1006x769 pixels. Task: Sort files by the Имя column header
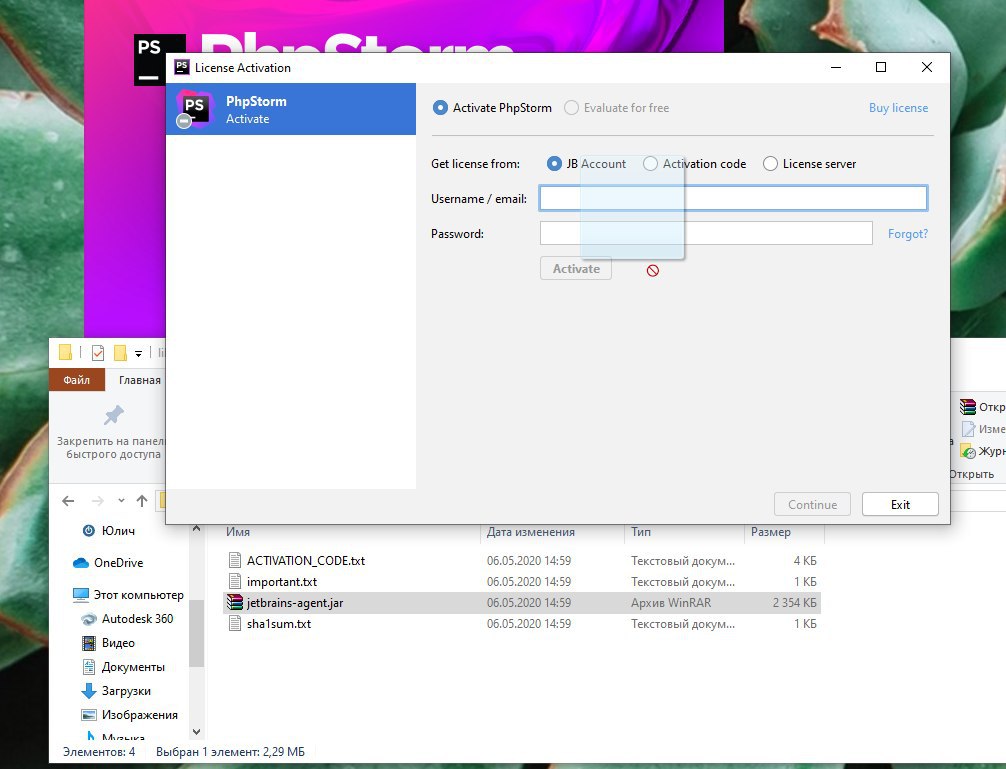237,532
